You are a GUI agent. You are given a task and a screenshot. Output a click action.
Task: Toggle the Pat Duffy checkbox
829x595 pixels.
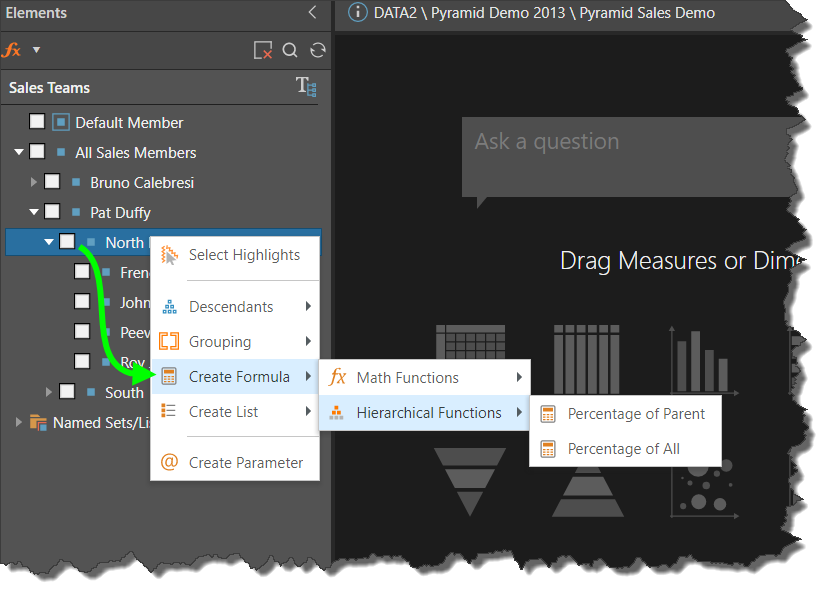tap(52, 212)
